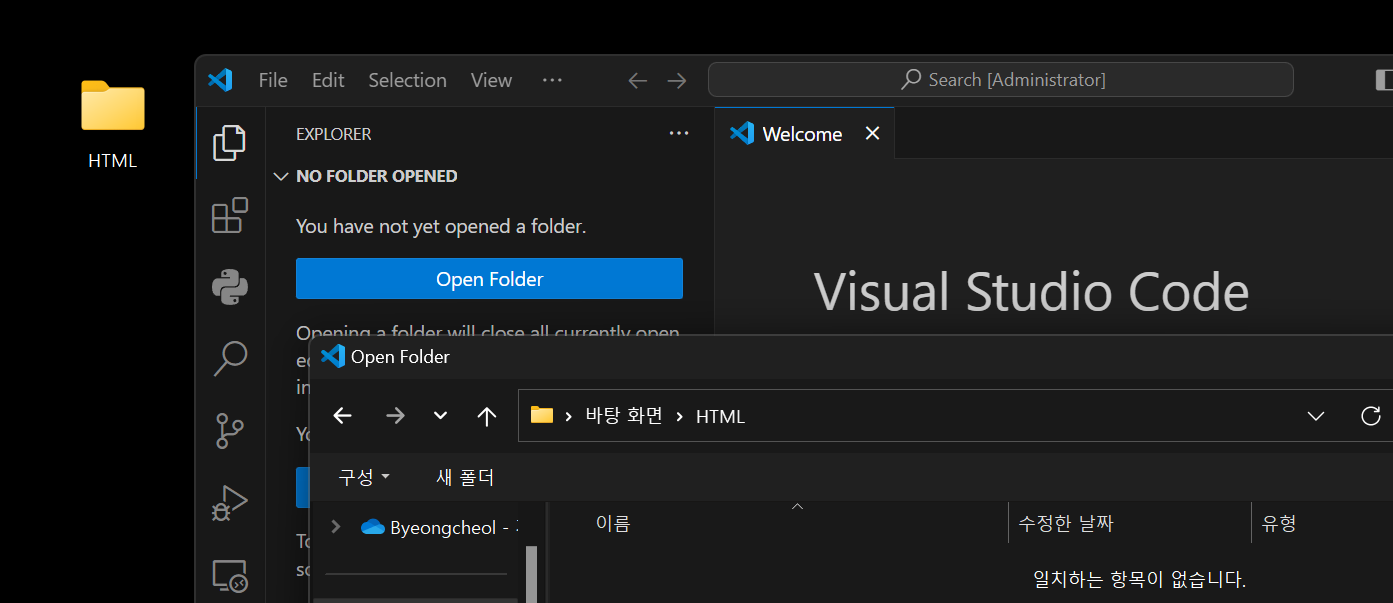Select the Welcome tab
The image size is (1393, 603).
pyautogui.click(x=802, y=134)
